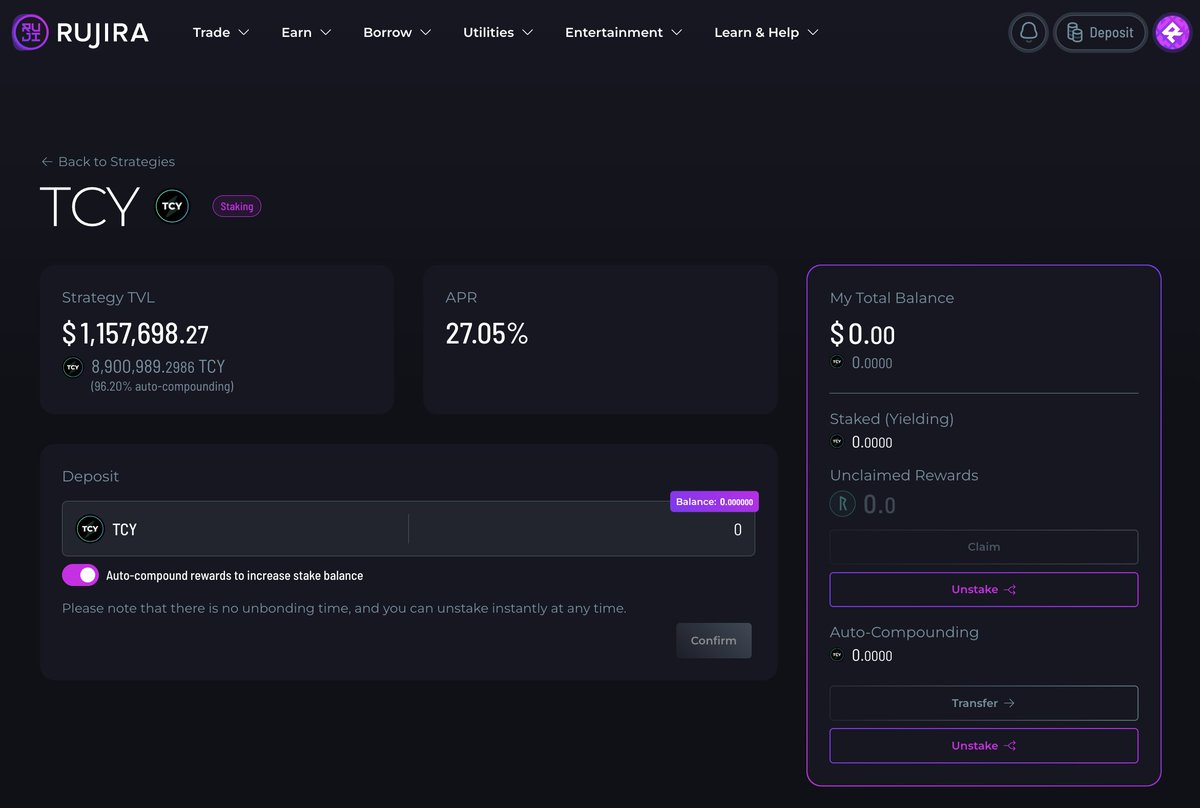Click the $1,157,698.27 TVL value
The height and width of the screenshot is (808, 1200).
pyautogui.click(x=136, y=333)
